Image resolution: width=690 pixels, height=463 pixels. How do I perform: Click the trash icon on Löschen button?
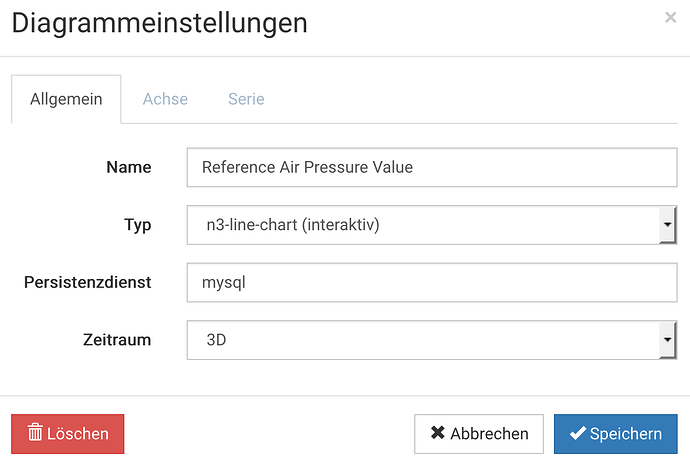(x=35, y=434)
